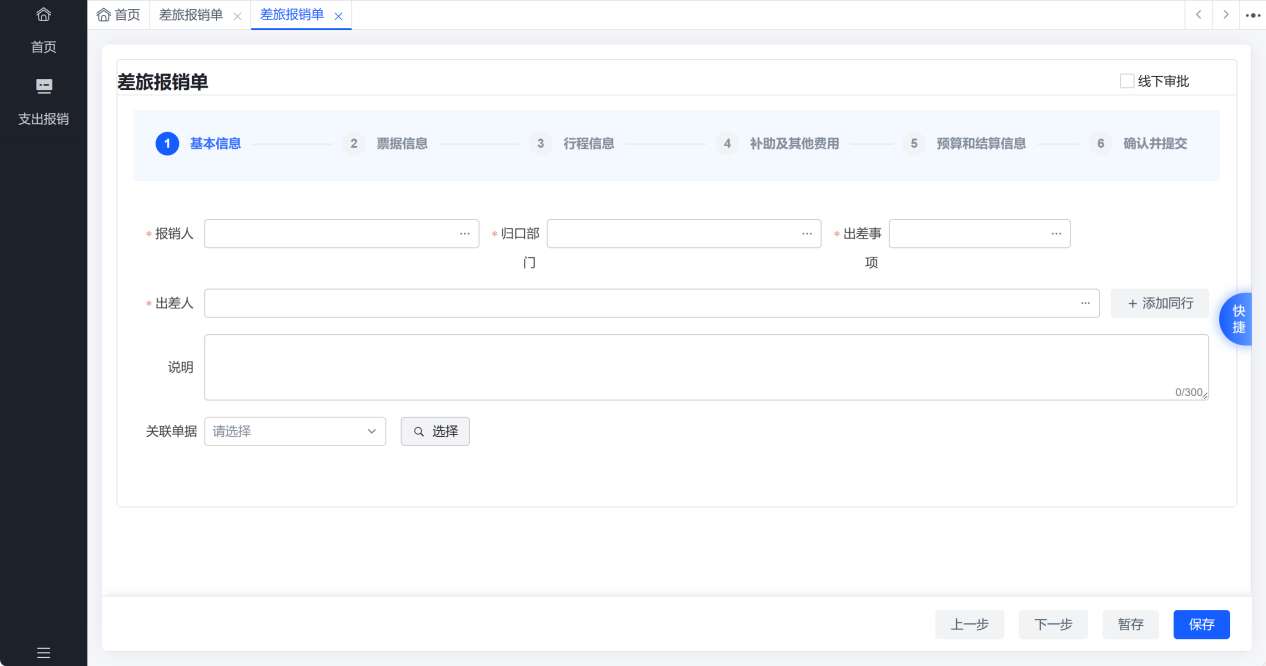Click the 下一步 button
This screenshot has height=666, width=1266.
(1053, 624)
